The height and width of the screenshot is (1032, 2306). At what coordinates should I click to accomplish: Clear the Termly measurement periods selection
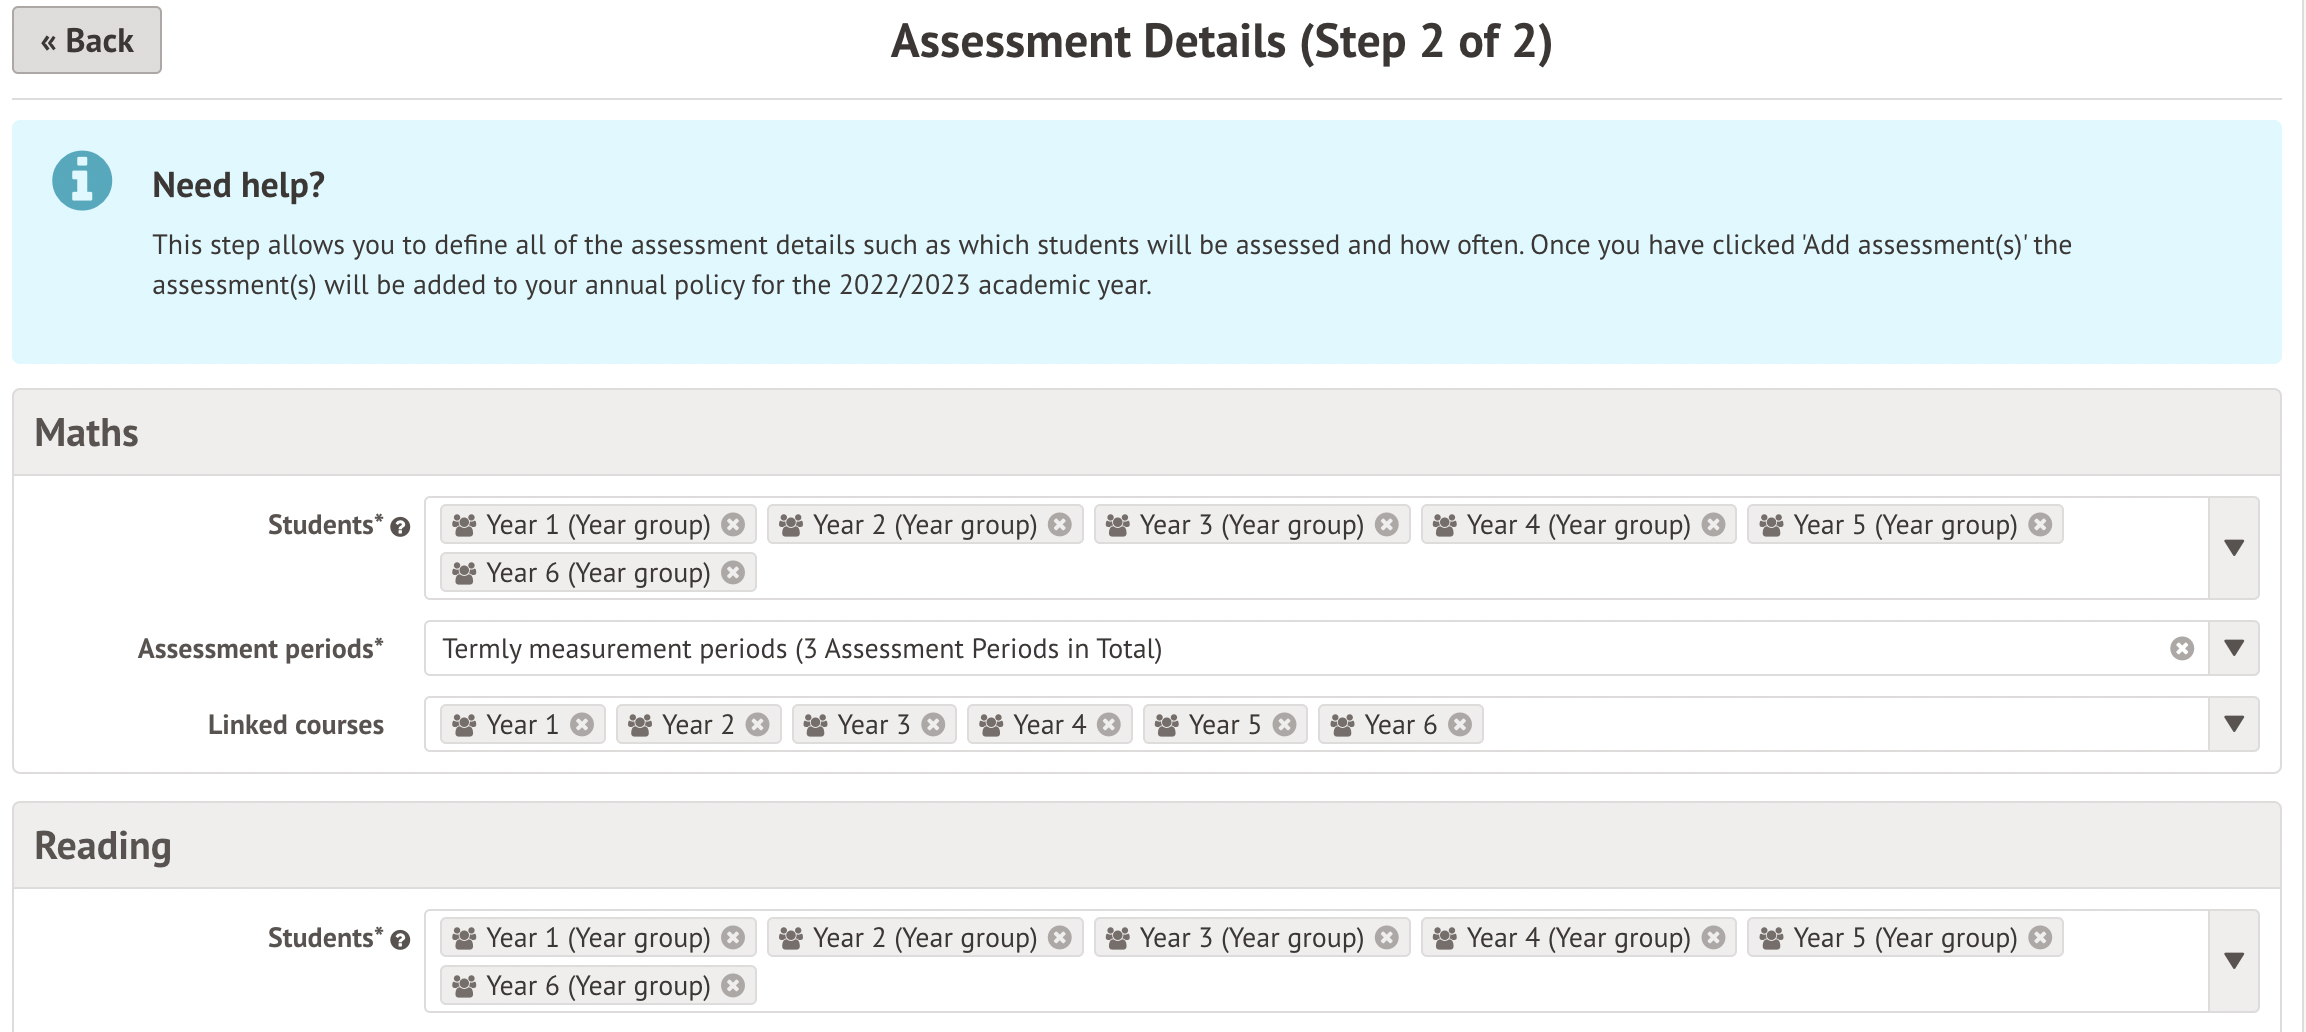pyautogui.click(x=2182, y=649)
